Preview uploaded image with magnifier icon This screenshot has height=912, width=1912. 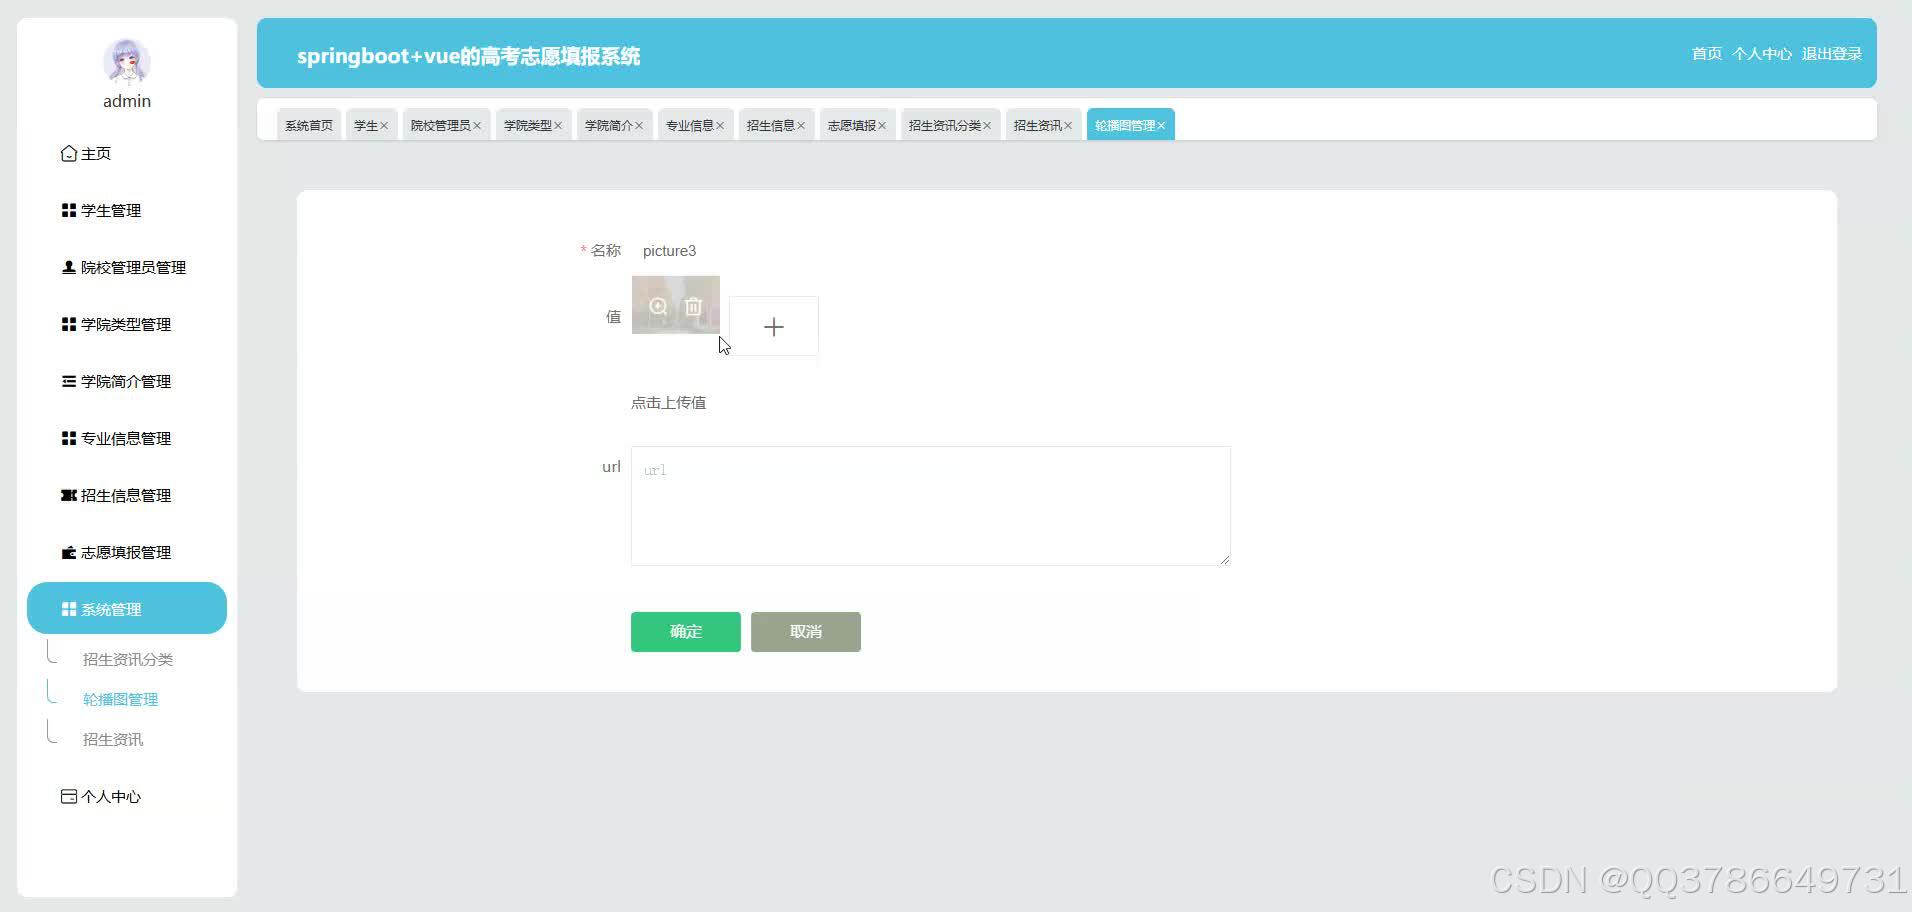tap(658, 306)
